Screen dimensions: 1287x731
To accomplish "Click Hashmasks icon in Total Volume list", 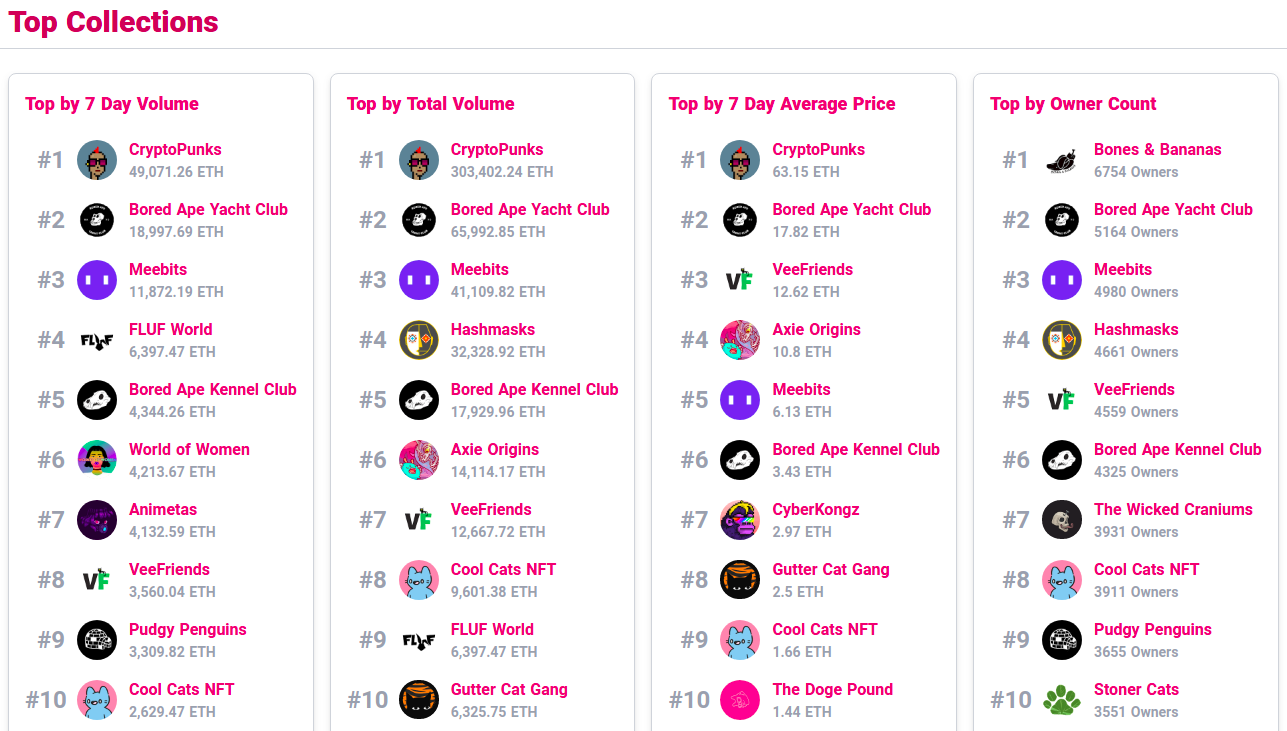I will click(x=419, y=340).
